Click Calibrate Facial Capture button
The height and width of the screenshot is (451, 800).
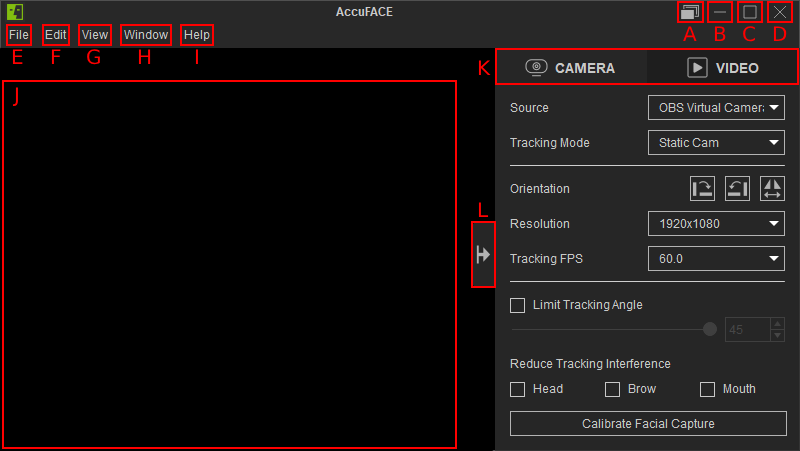click(648, 423)
